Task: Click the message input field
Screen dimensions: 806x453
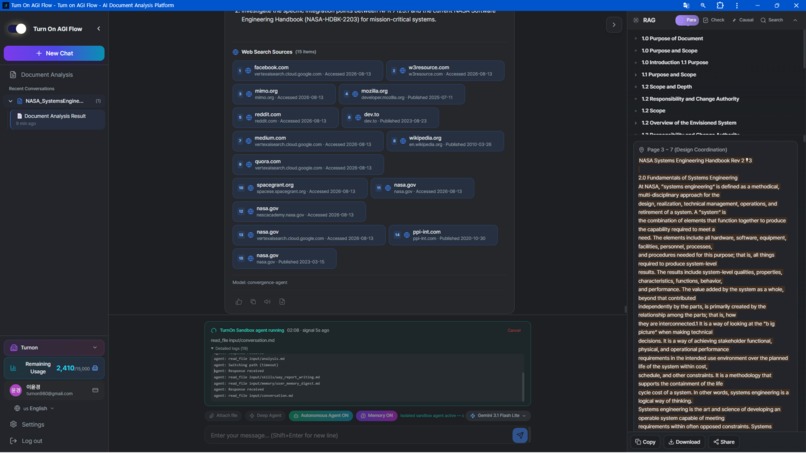Action: (x=358, y=436)
